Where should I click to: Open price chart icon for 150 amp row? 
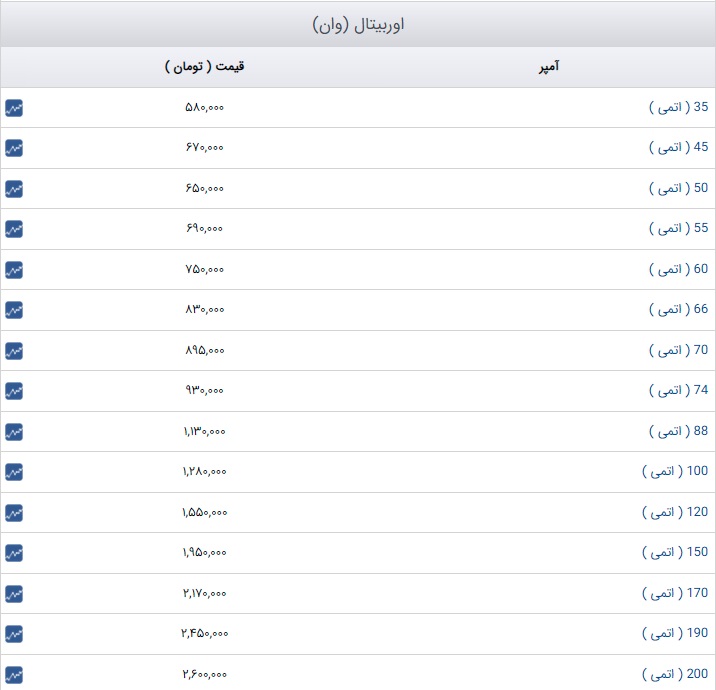point(14,553)
